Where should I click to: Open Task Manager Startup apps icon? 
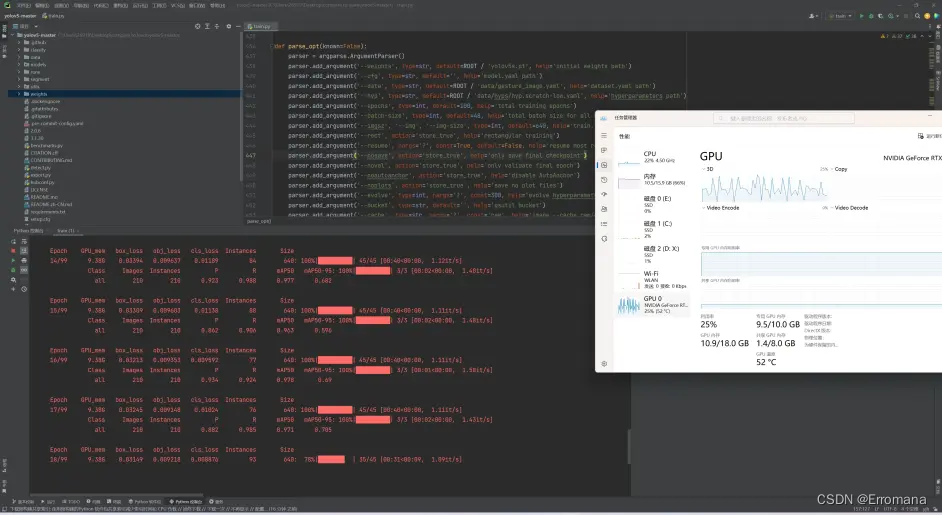[604, 194]
